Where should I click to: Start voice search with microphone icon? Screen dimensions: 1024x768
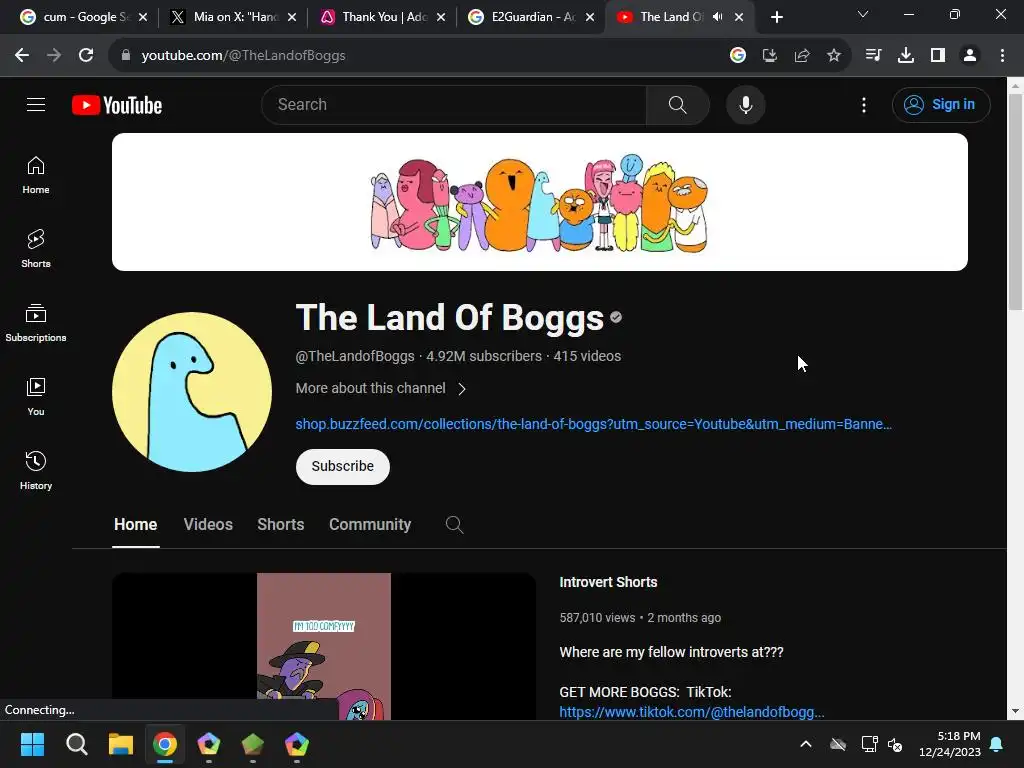745,104
